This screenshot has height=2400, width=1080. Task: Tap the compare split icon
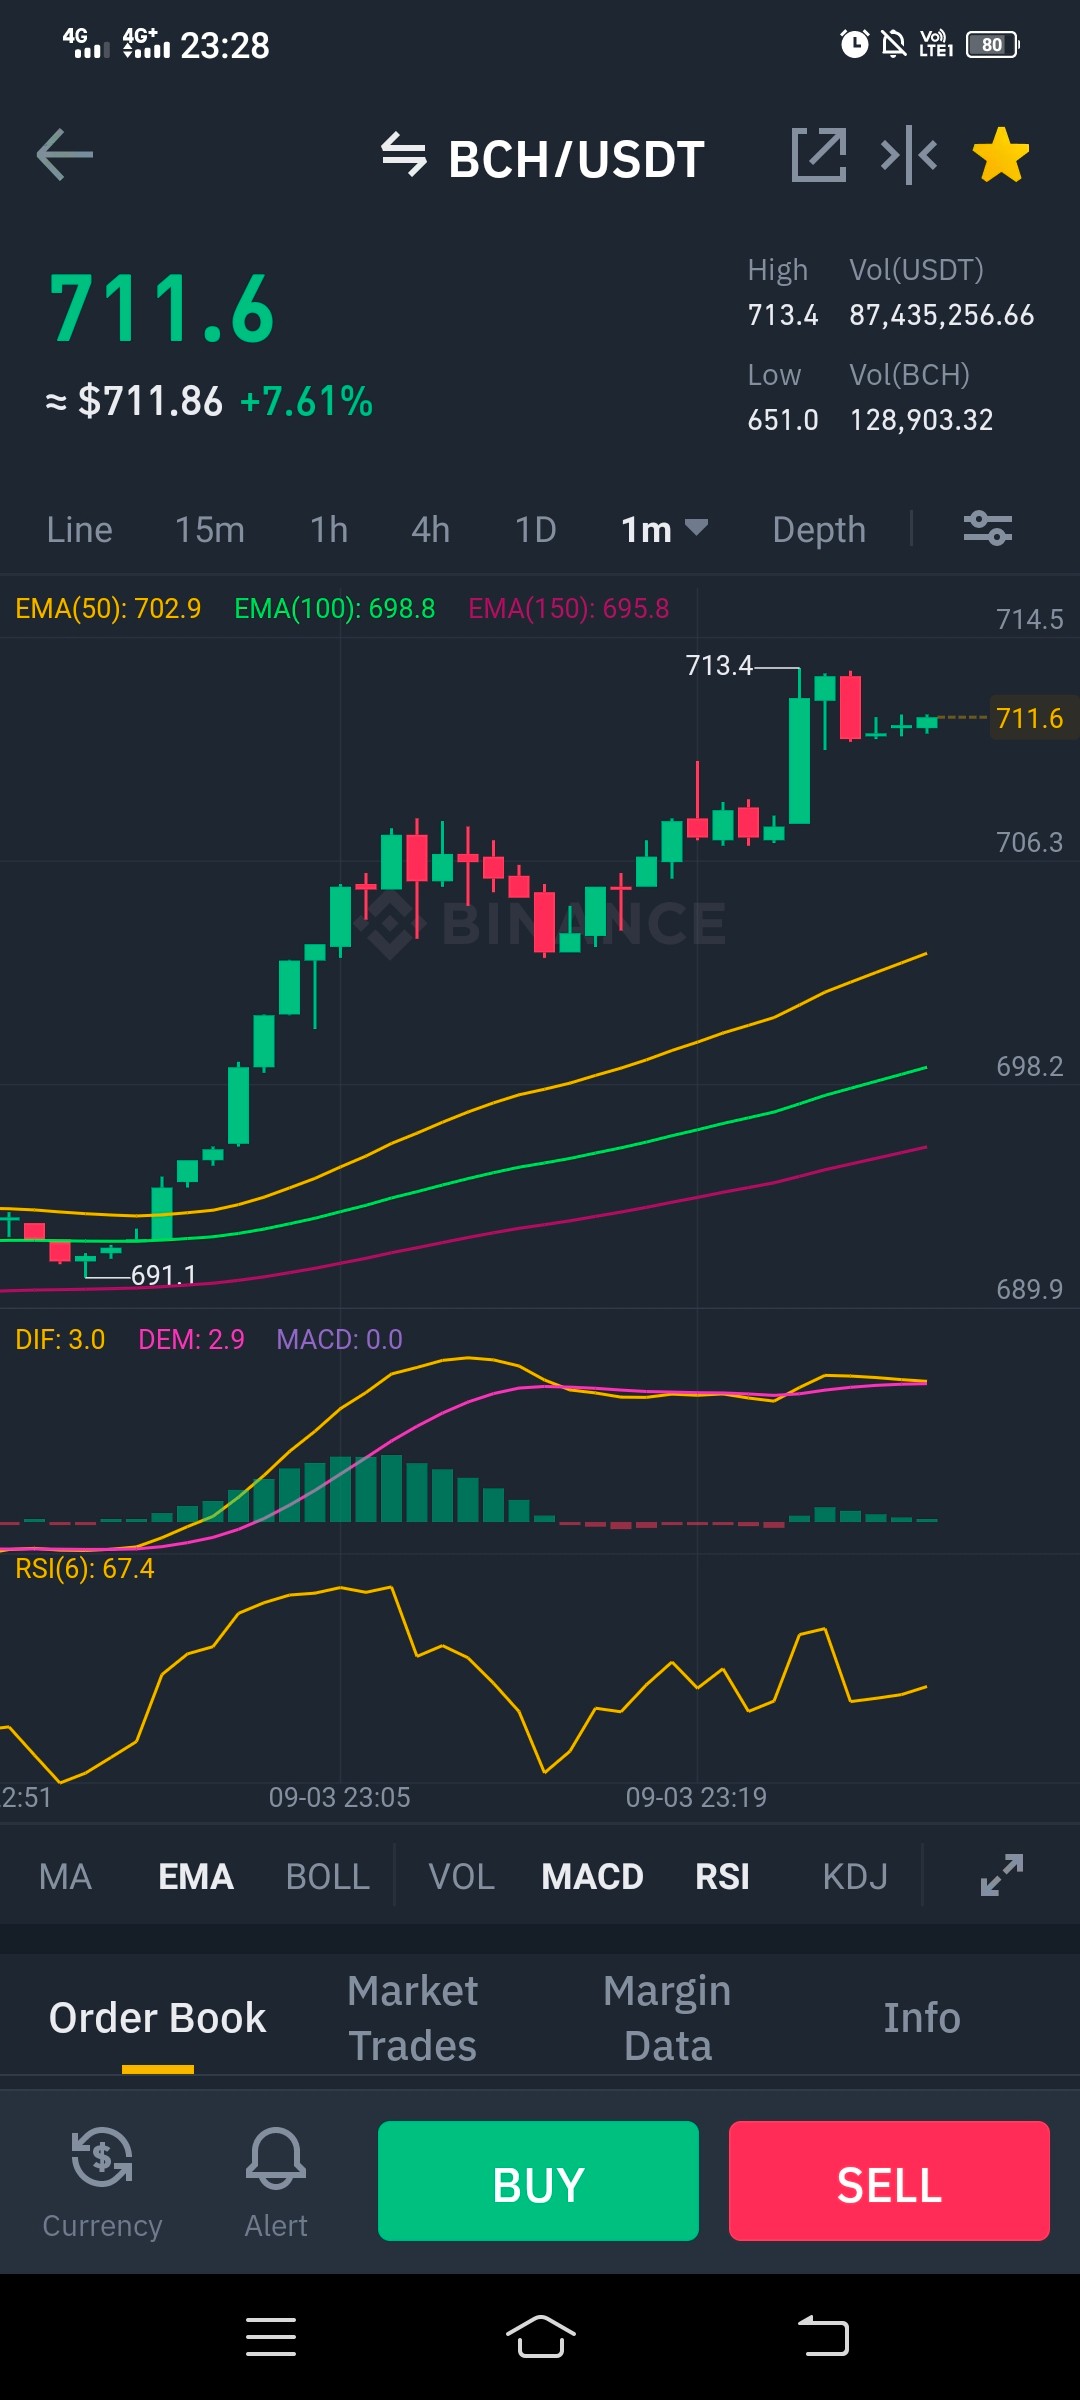909,155
